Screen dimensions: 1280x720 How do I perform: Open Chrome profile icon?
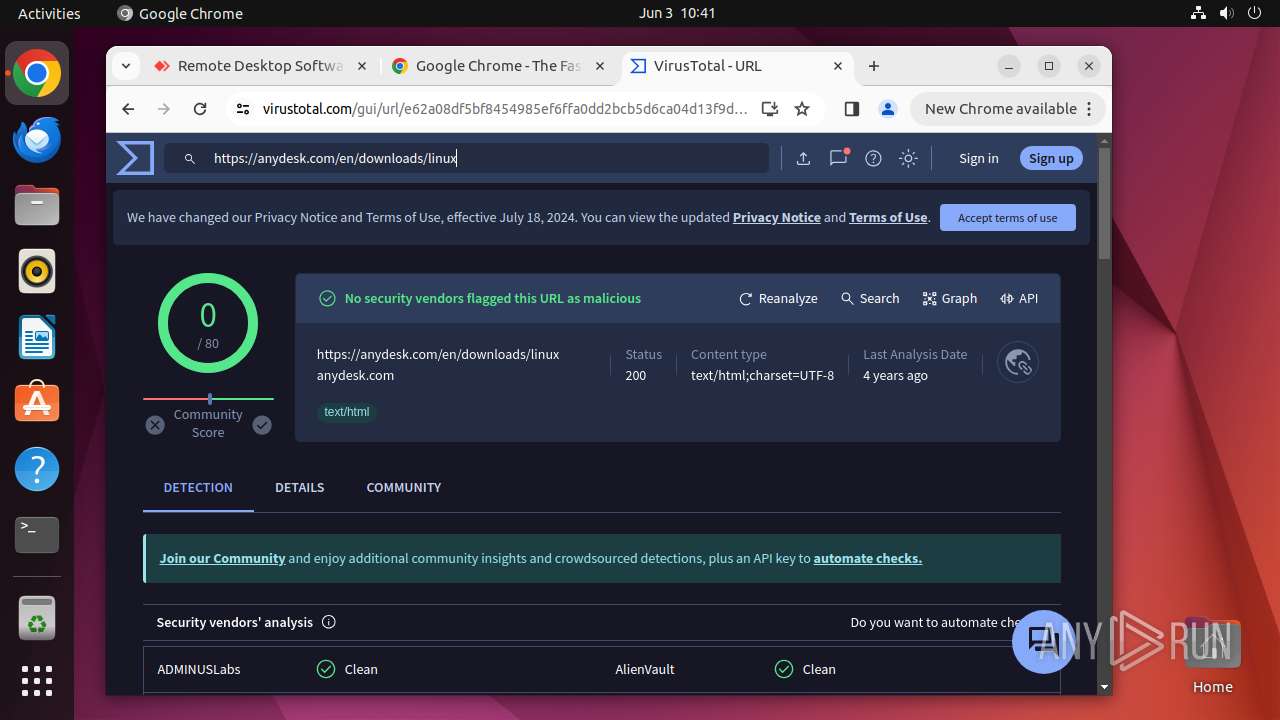[887, 109]
